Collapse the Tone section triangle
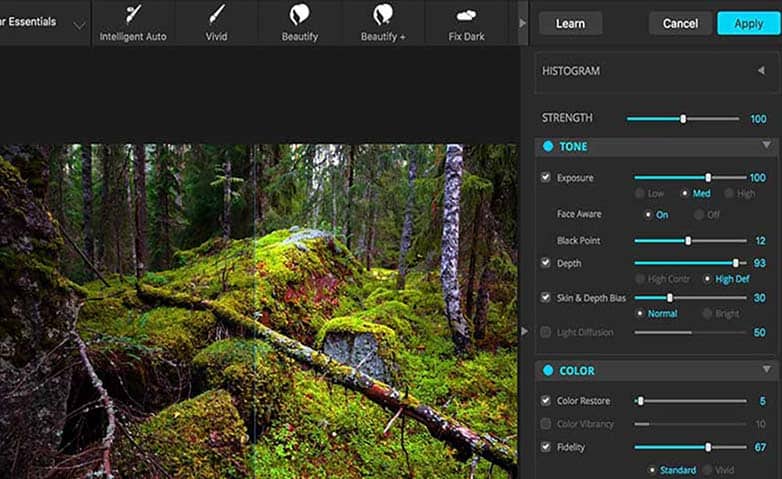The height and width of the screenshot is (479, 782). [x=766, y=145]
